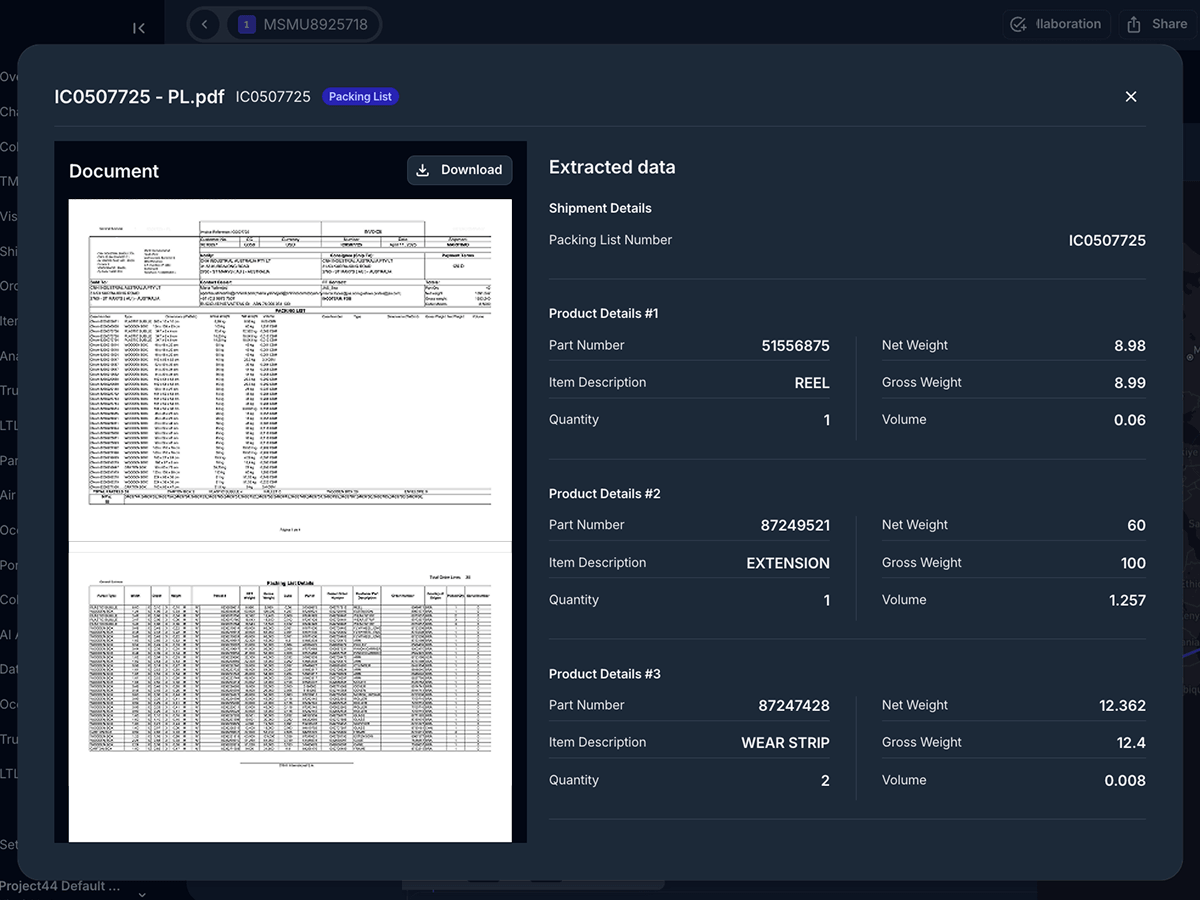This screenshot has height=900, width=1200.
Task: Select net weight value 60
Action: point(1137,525)
